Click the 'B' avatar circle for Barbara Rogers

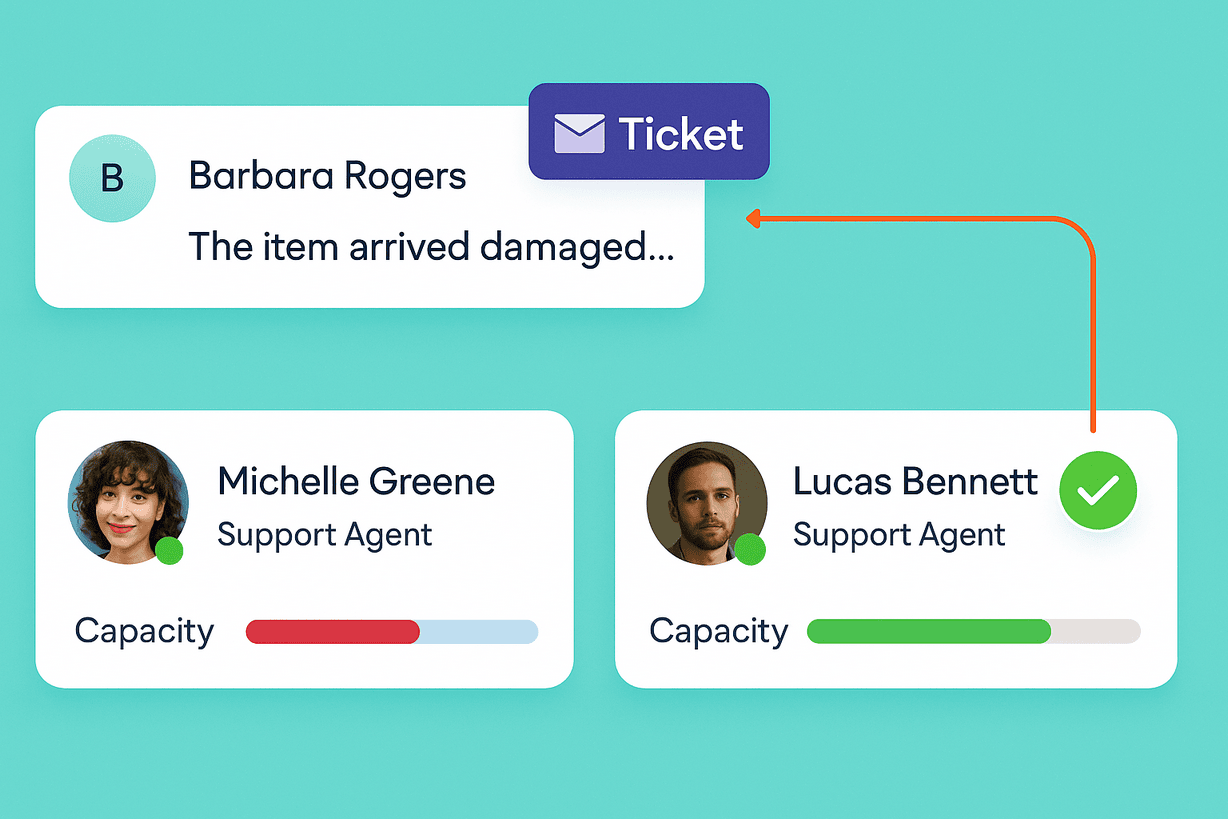[x=112, y=178]
